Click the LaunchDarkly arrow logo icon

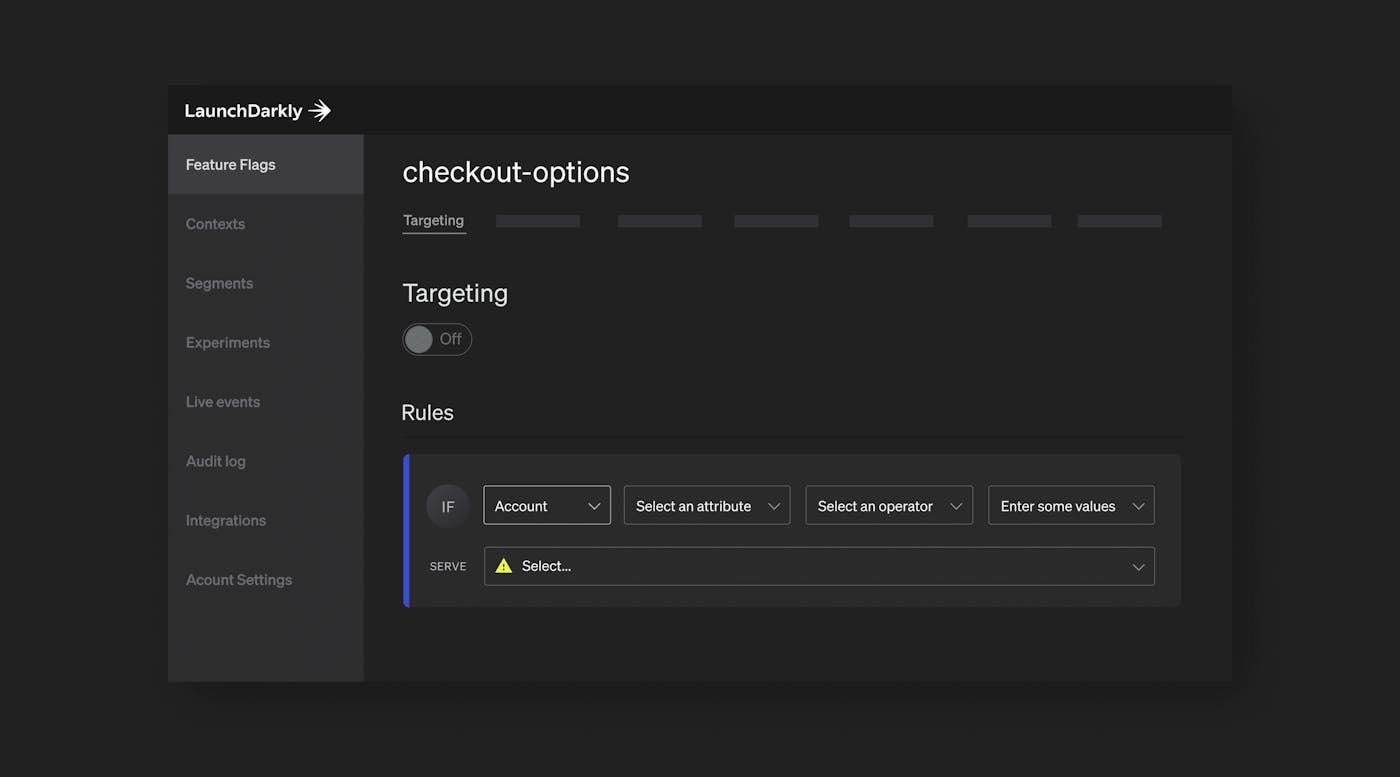coord(319,111)
